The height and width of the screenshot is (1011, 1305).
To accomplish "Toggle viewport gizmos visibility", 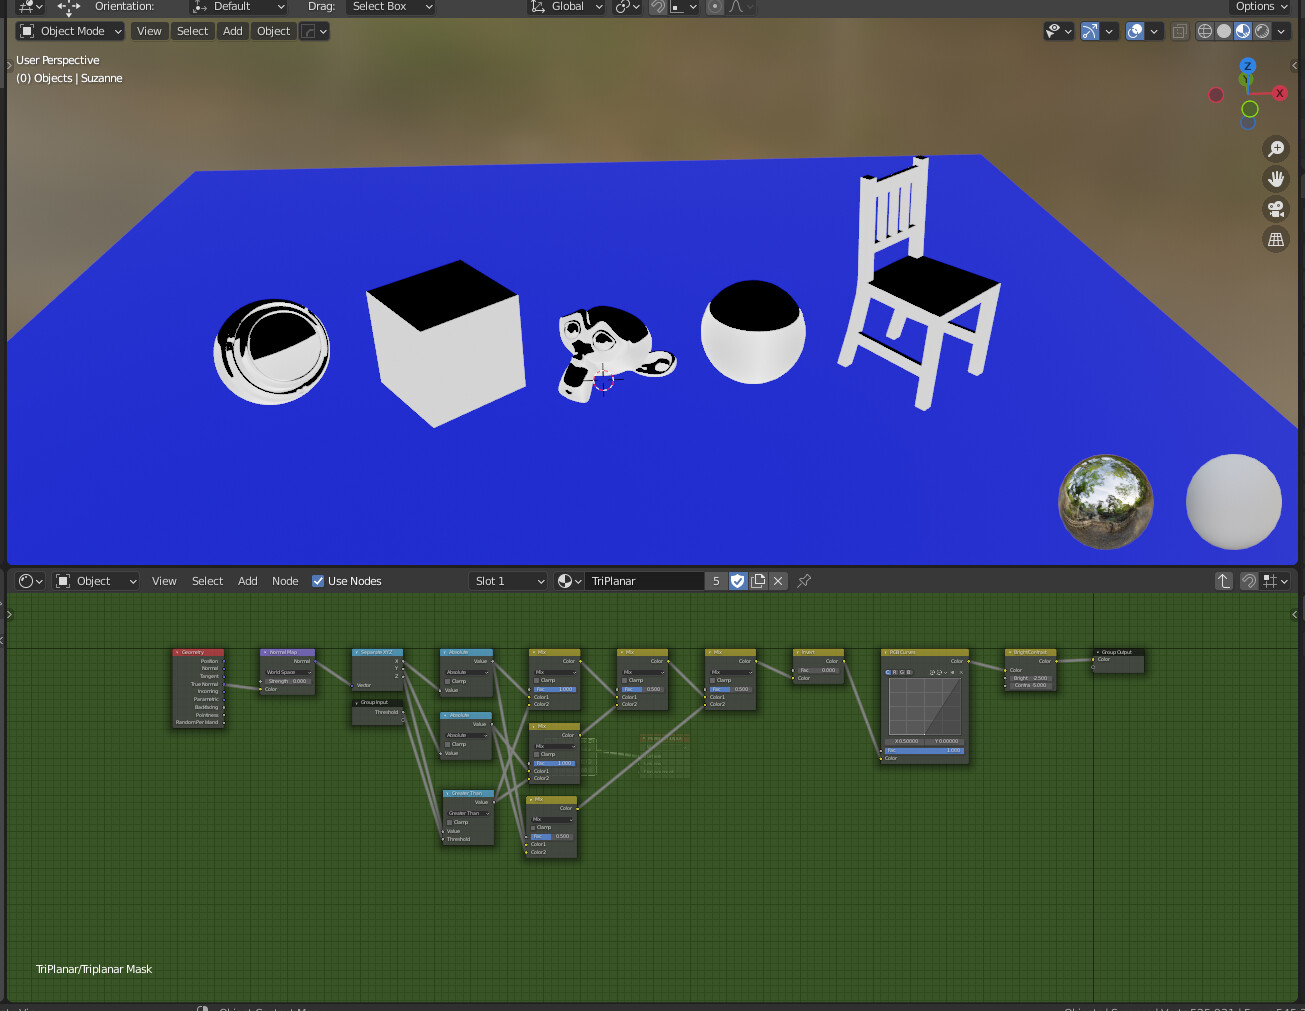I will coord(1091,31).
